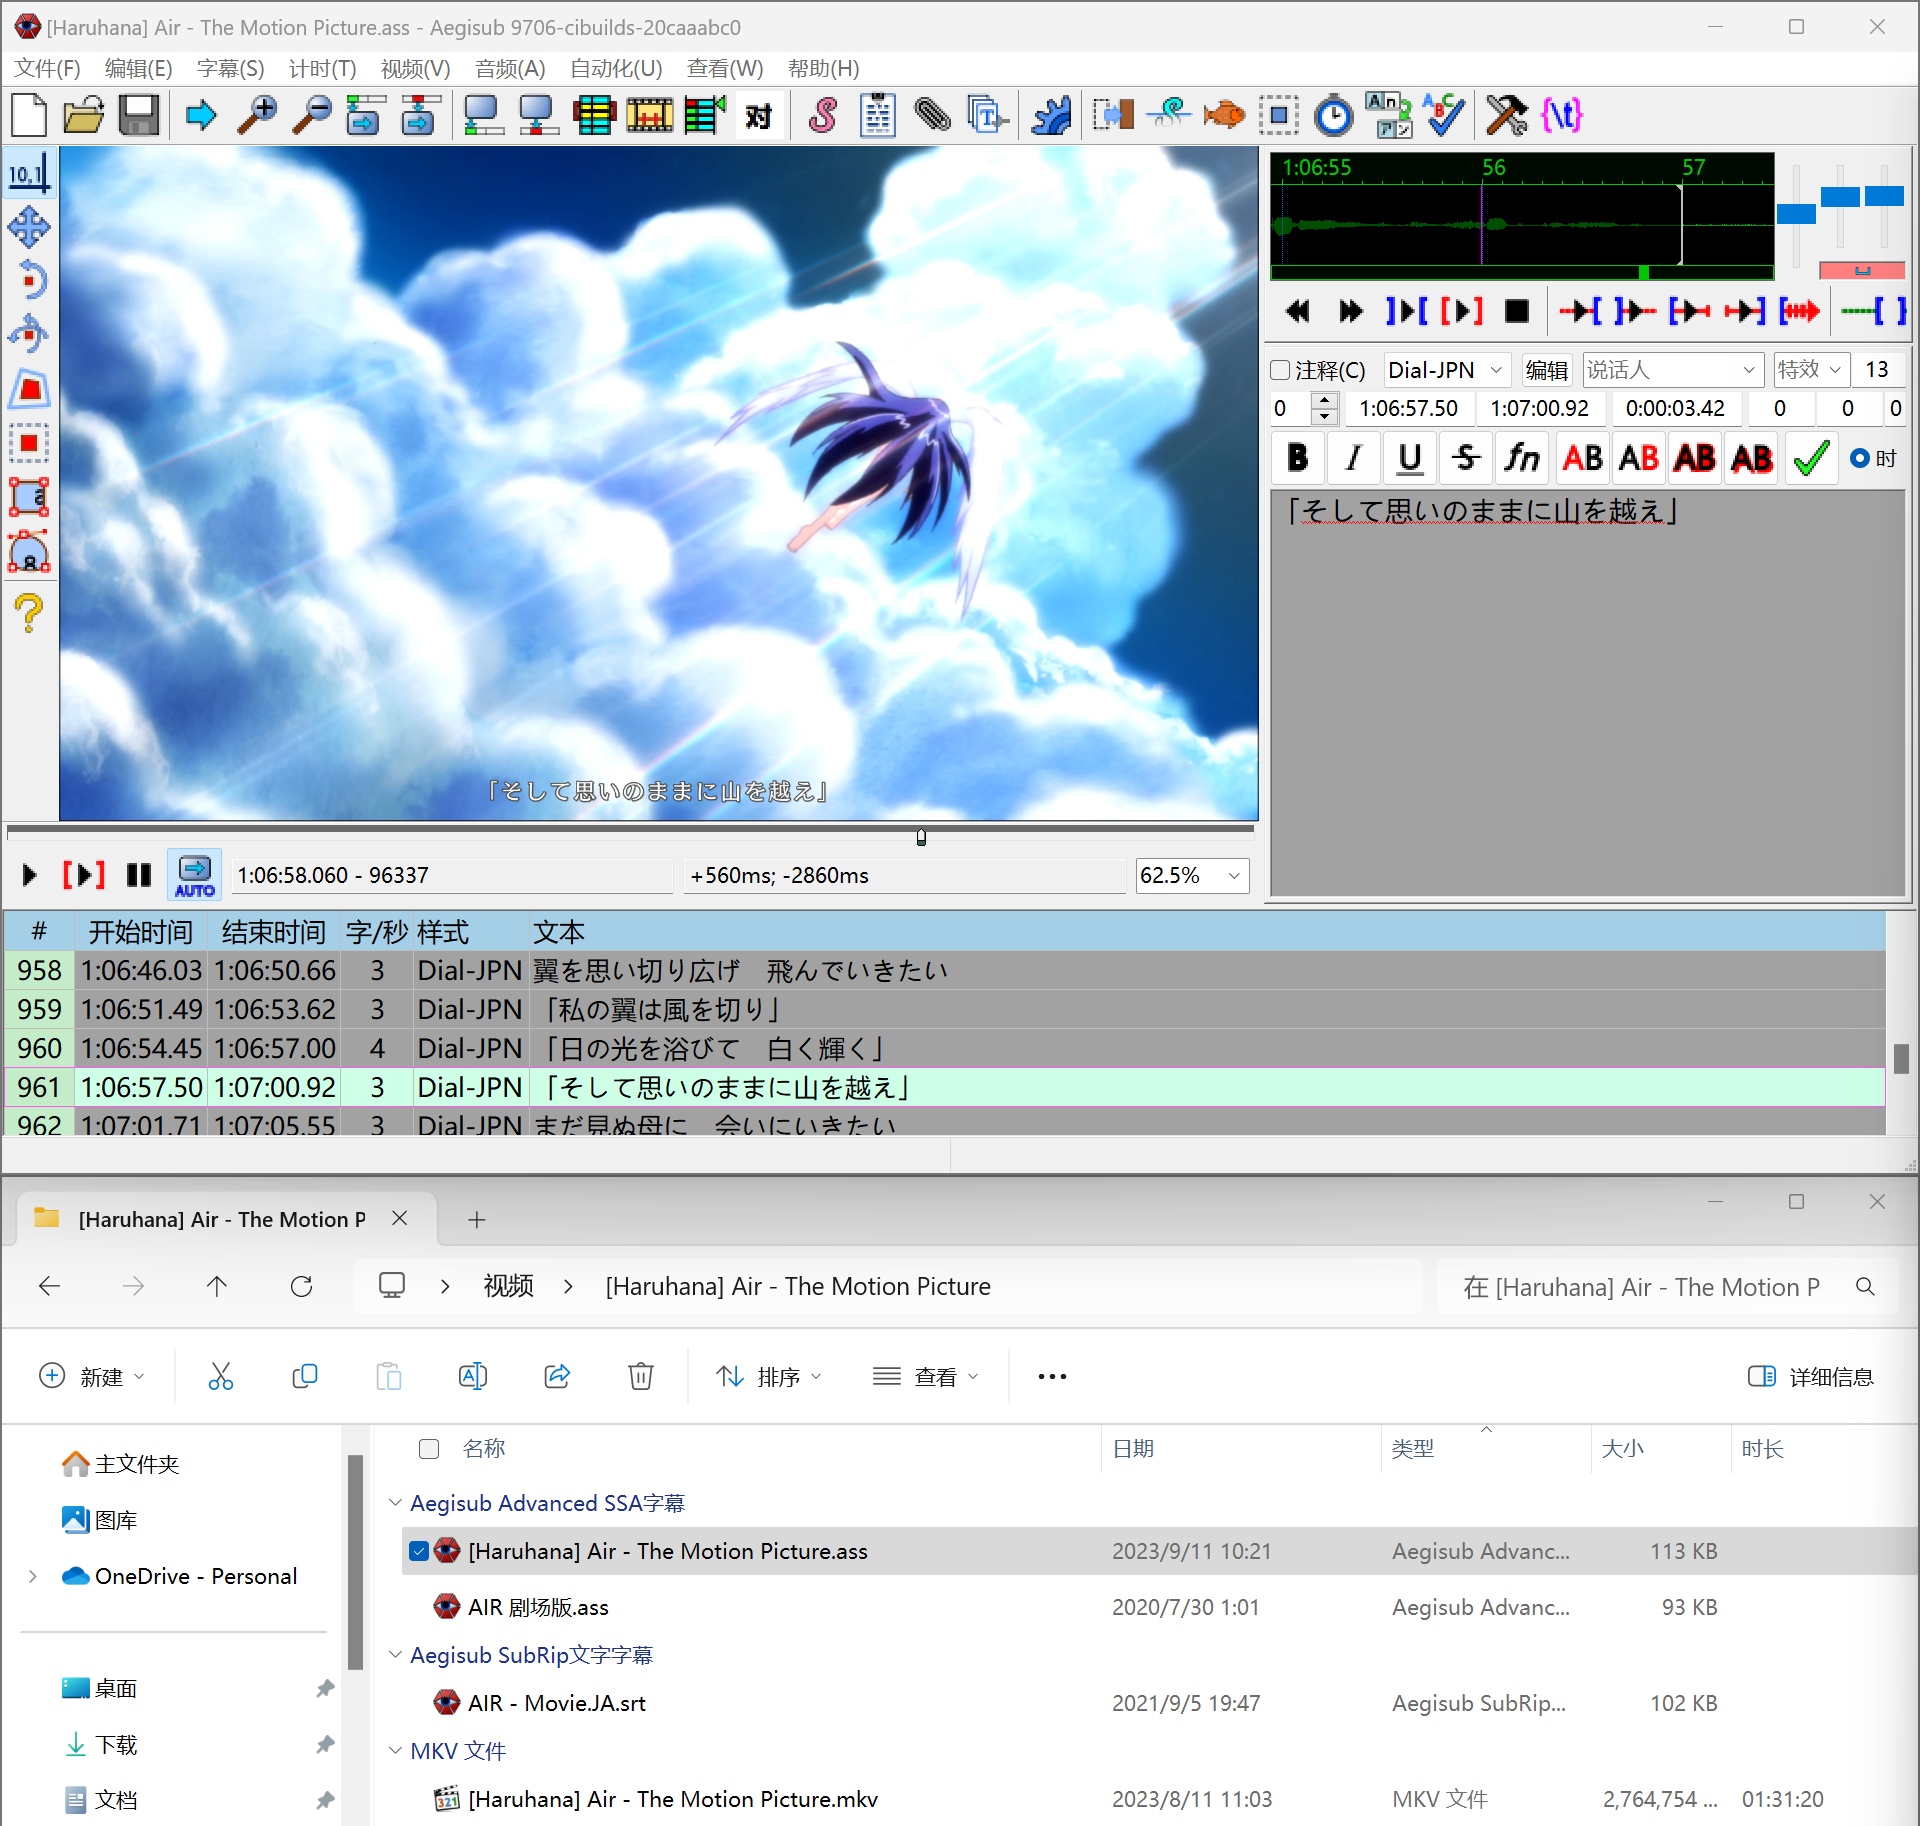Click the 编辑 style edit button

1546,370
